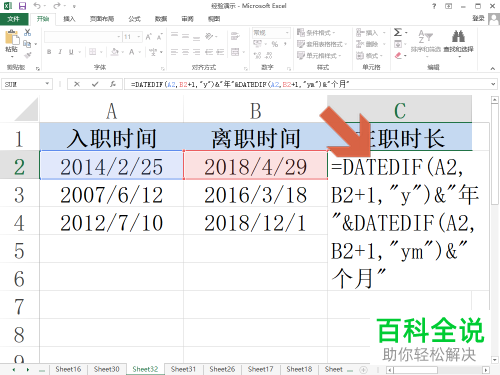Click the text Orientation icon
Image resolution: width=500 pixels, height=375 pixels.
209,36
